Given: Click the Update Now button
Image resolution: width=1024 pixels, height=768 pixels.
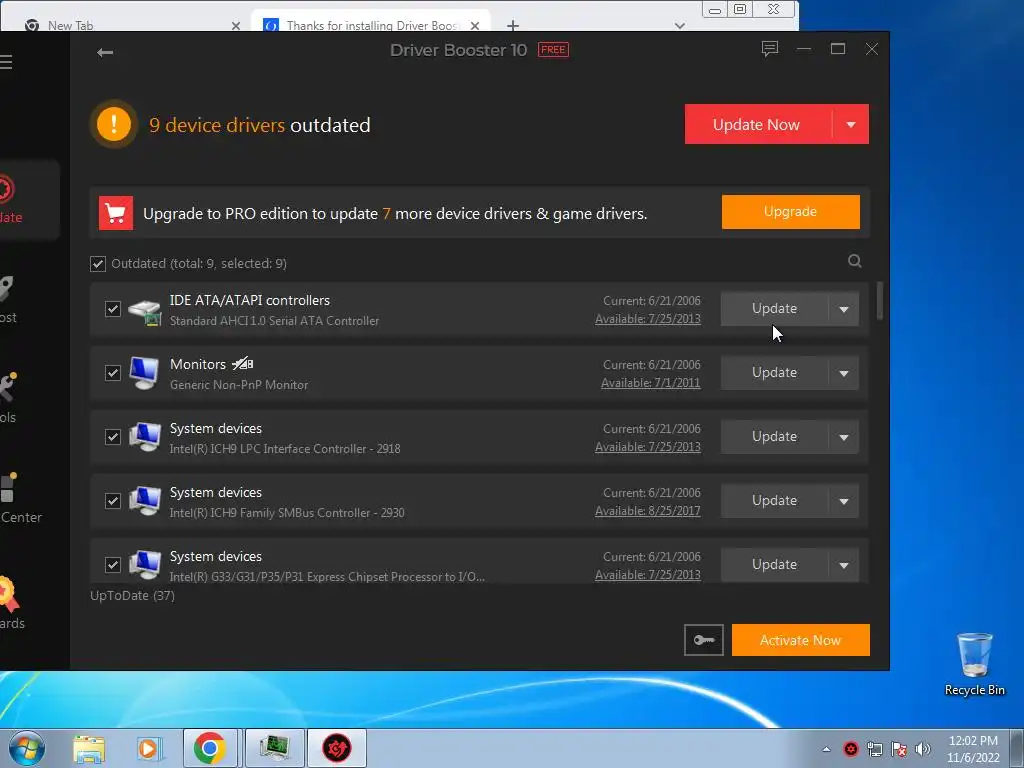Looking at the screenshot, I should click(x=758, y=124).
